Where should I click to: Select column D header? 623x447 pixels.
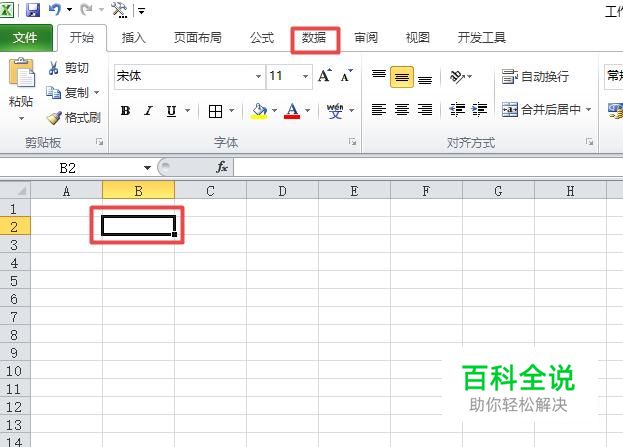282,191
